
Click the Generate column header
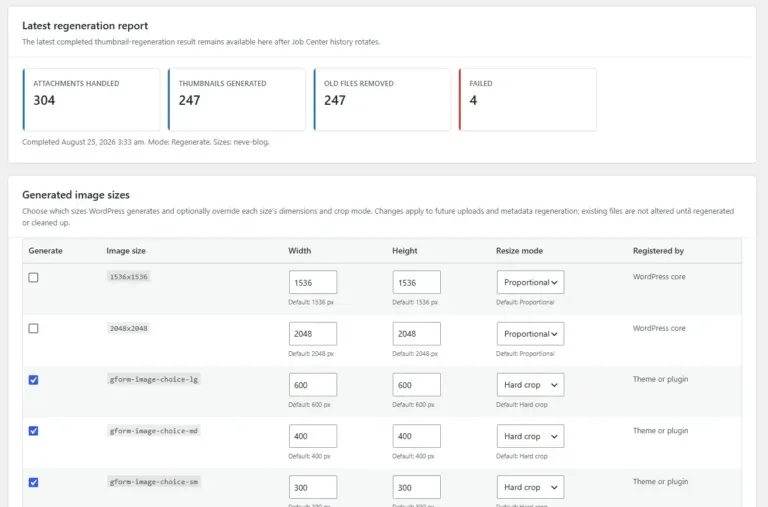[46, 250]
